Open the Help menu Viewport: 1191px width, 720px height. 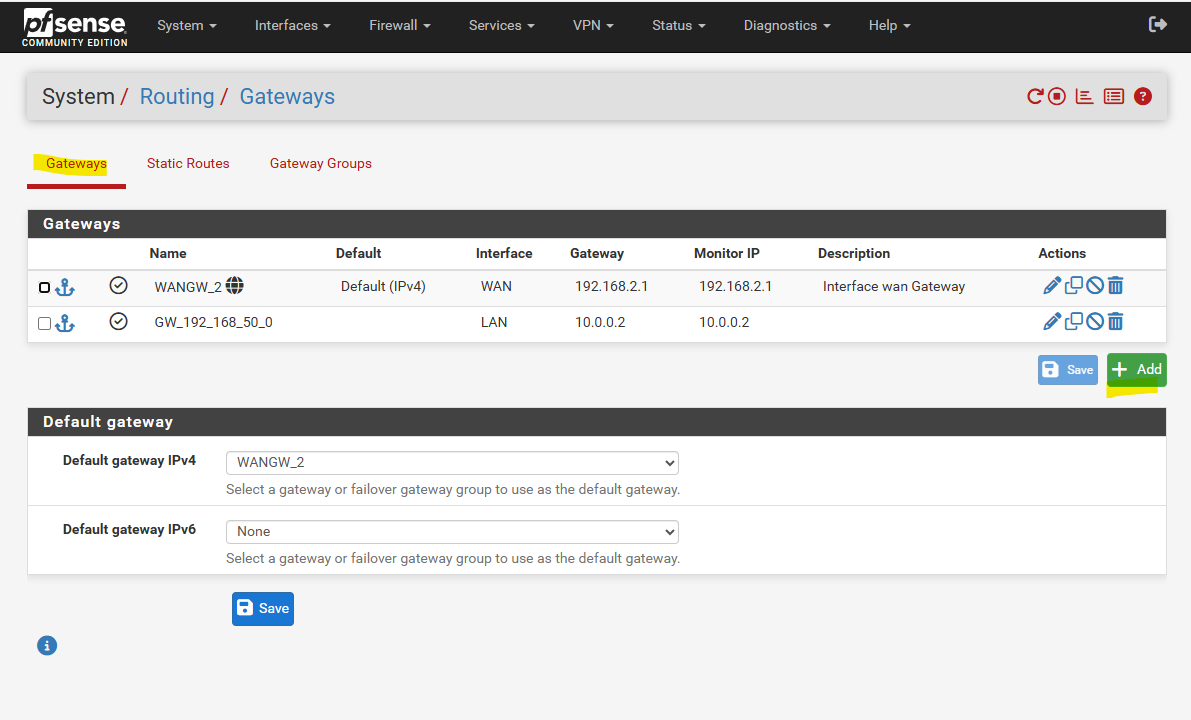tap(889, 25)
